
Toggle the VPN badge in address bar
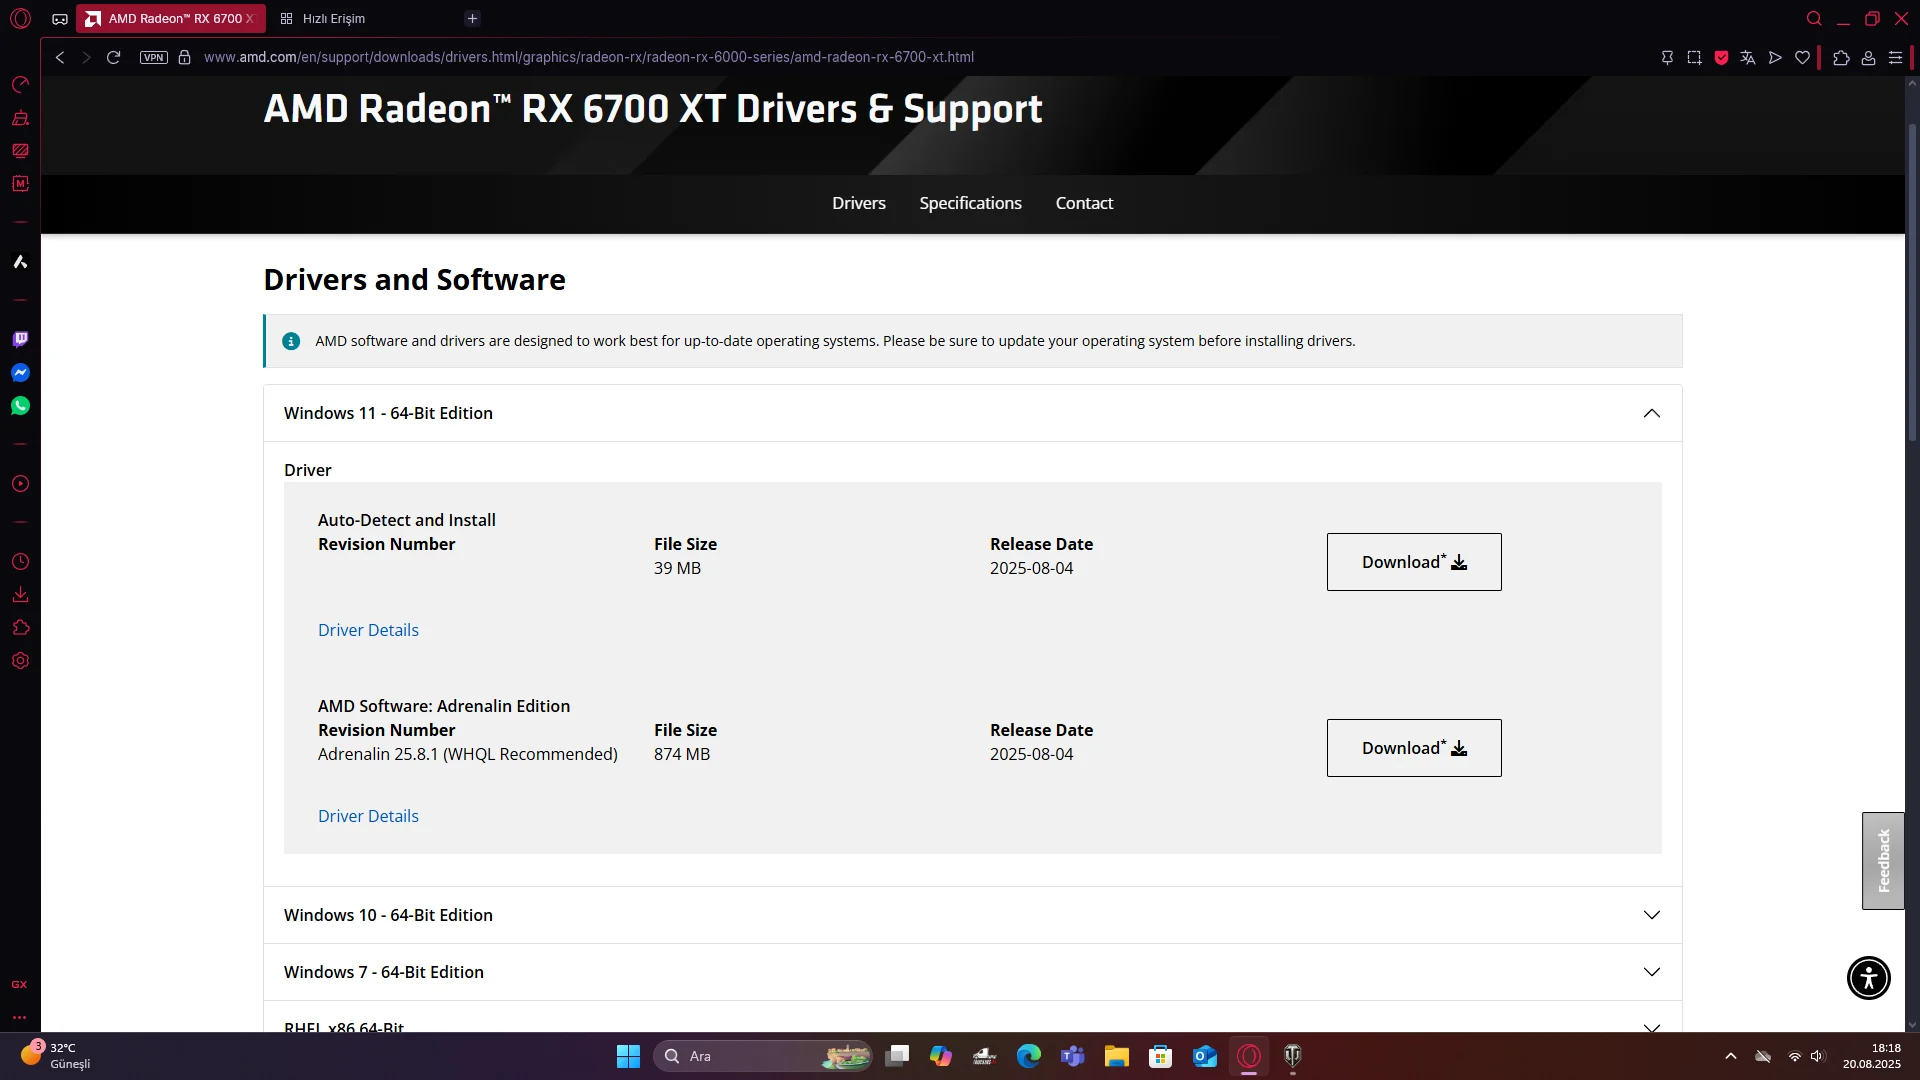[x=153, y=58]
